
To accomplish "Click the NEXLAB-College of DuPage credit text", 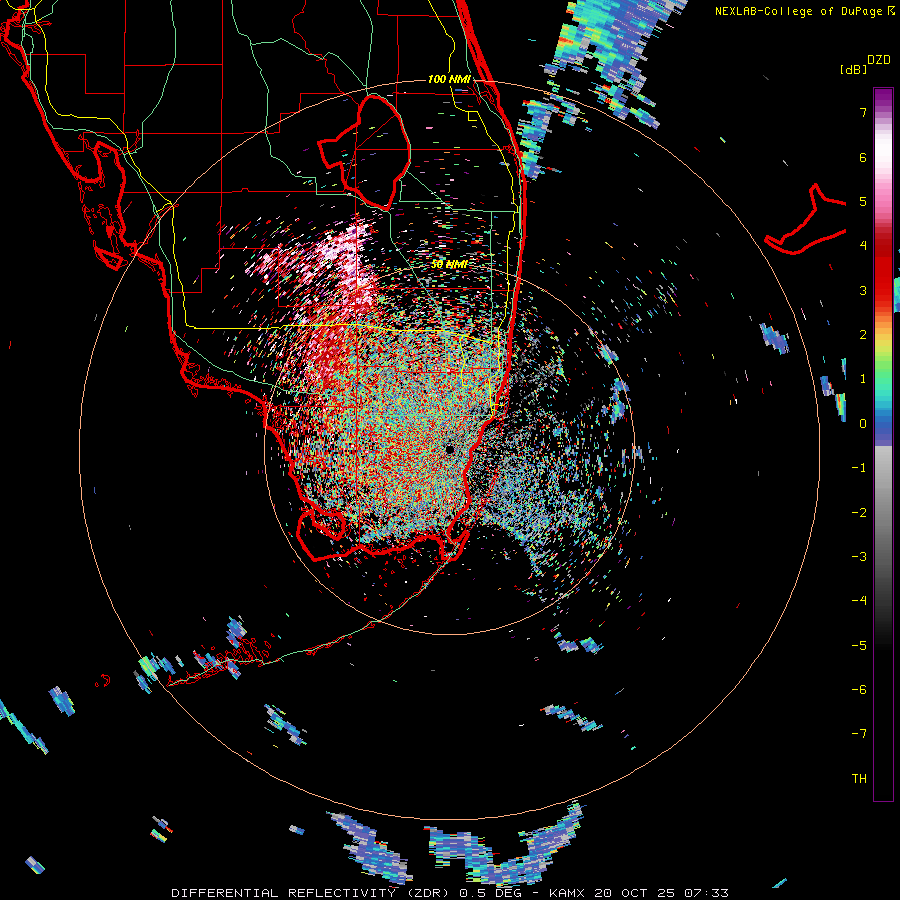I will (800, 11).
